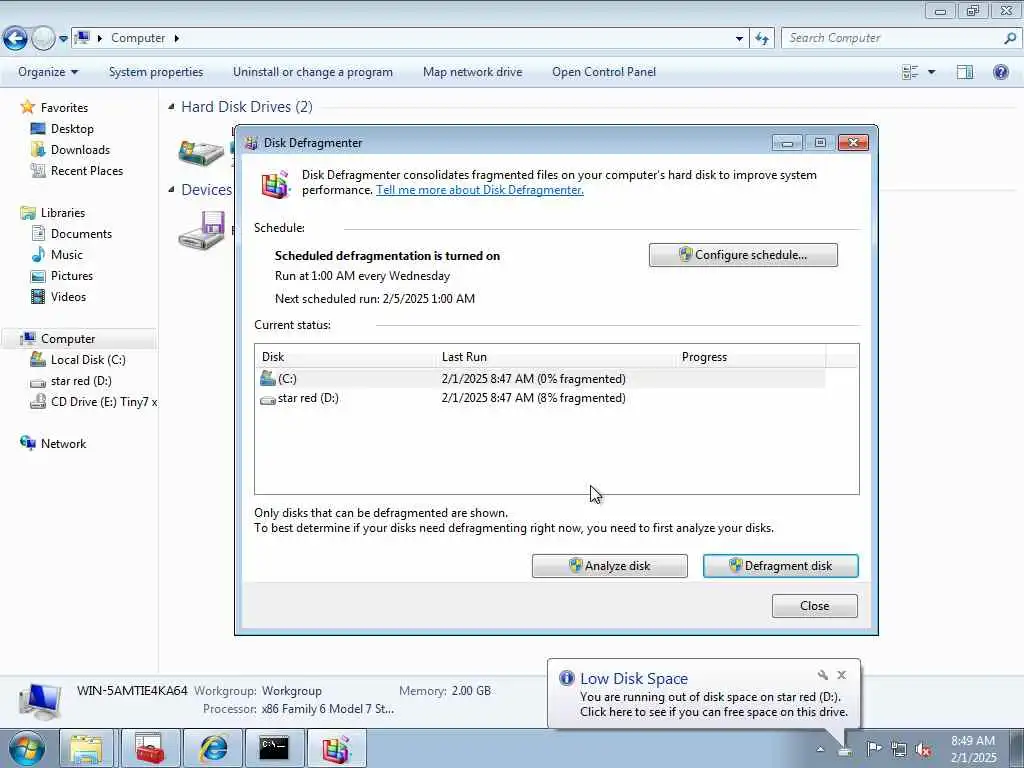Open the Documents library
Screen dimensions: 1024x768
[x=81, y=234]
